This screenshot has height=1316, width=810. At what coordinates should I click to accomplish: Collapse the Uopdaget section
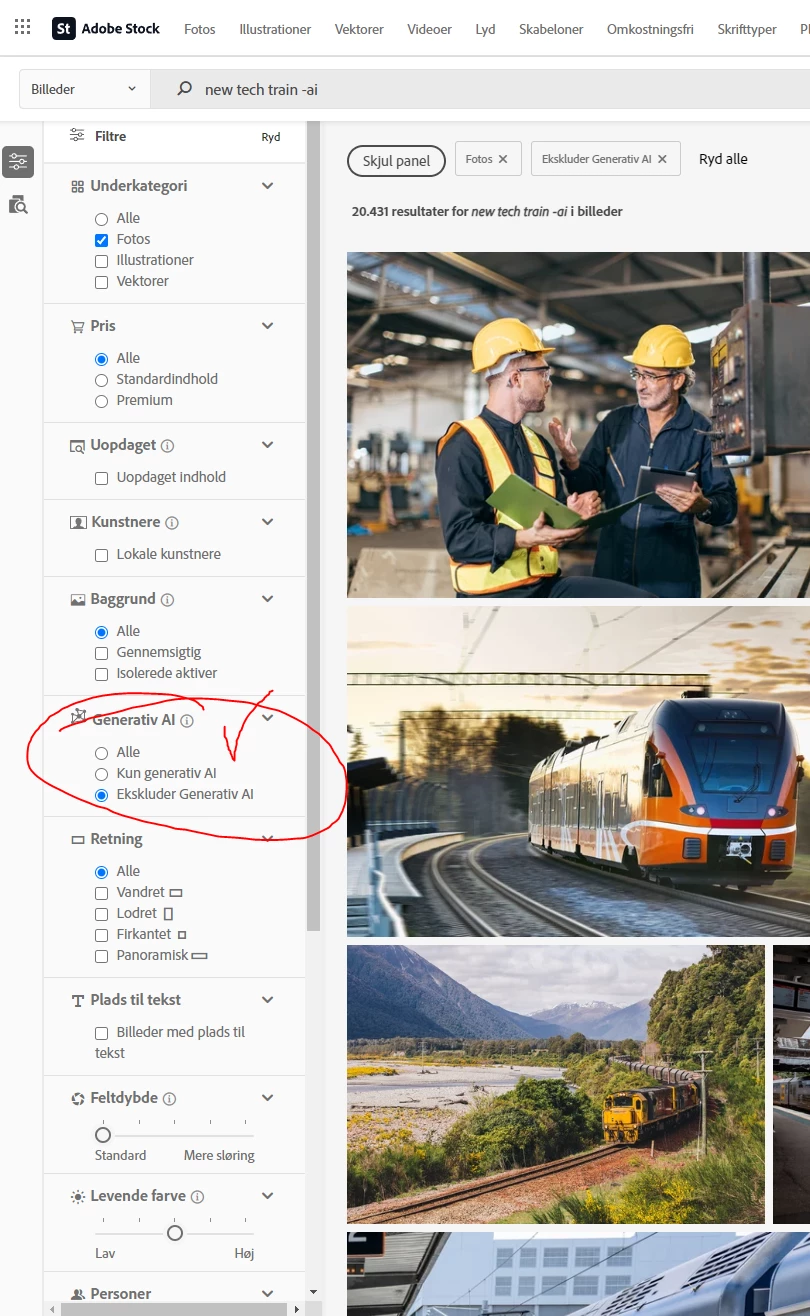click(x=267, y=445)
